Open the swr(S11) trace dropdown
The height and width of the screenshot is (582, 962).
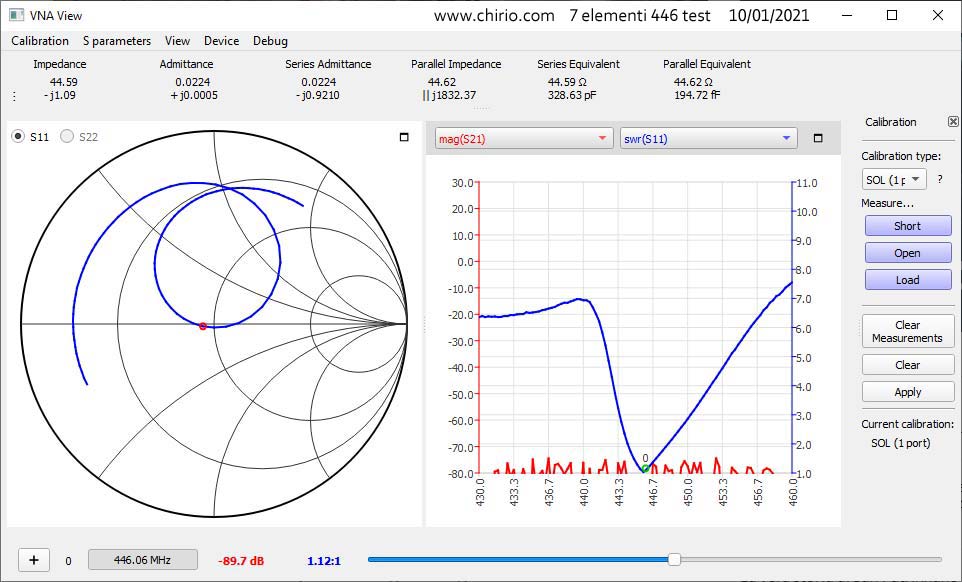click(708, 139)
